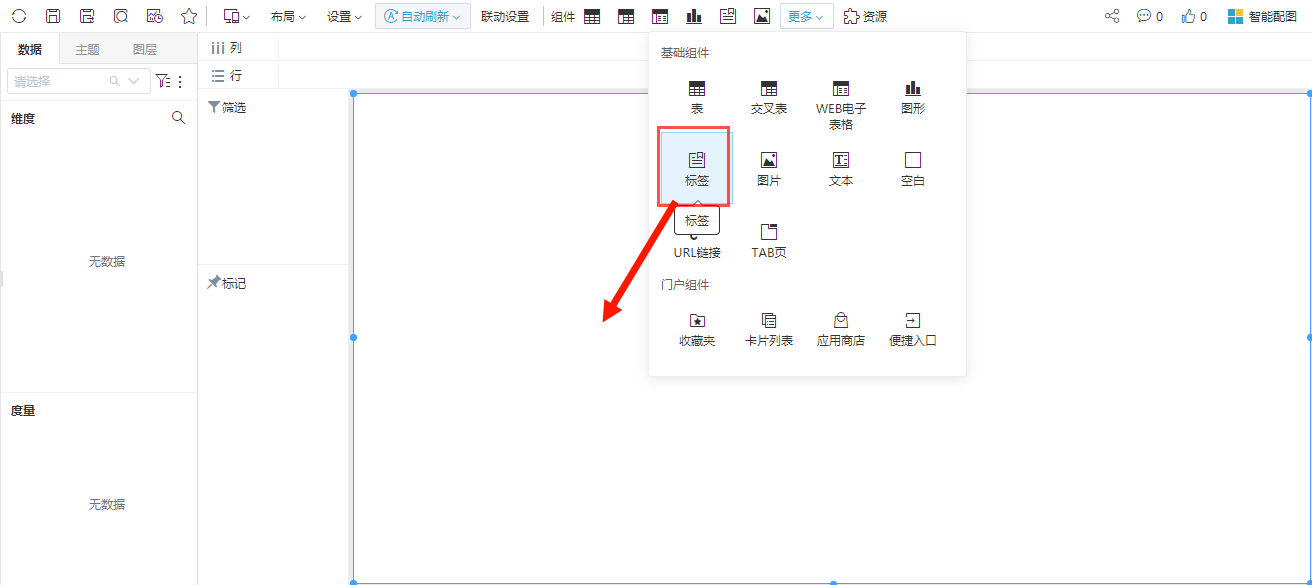Select 空白 in the components menu

[913, 169]
